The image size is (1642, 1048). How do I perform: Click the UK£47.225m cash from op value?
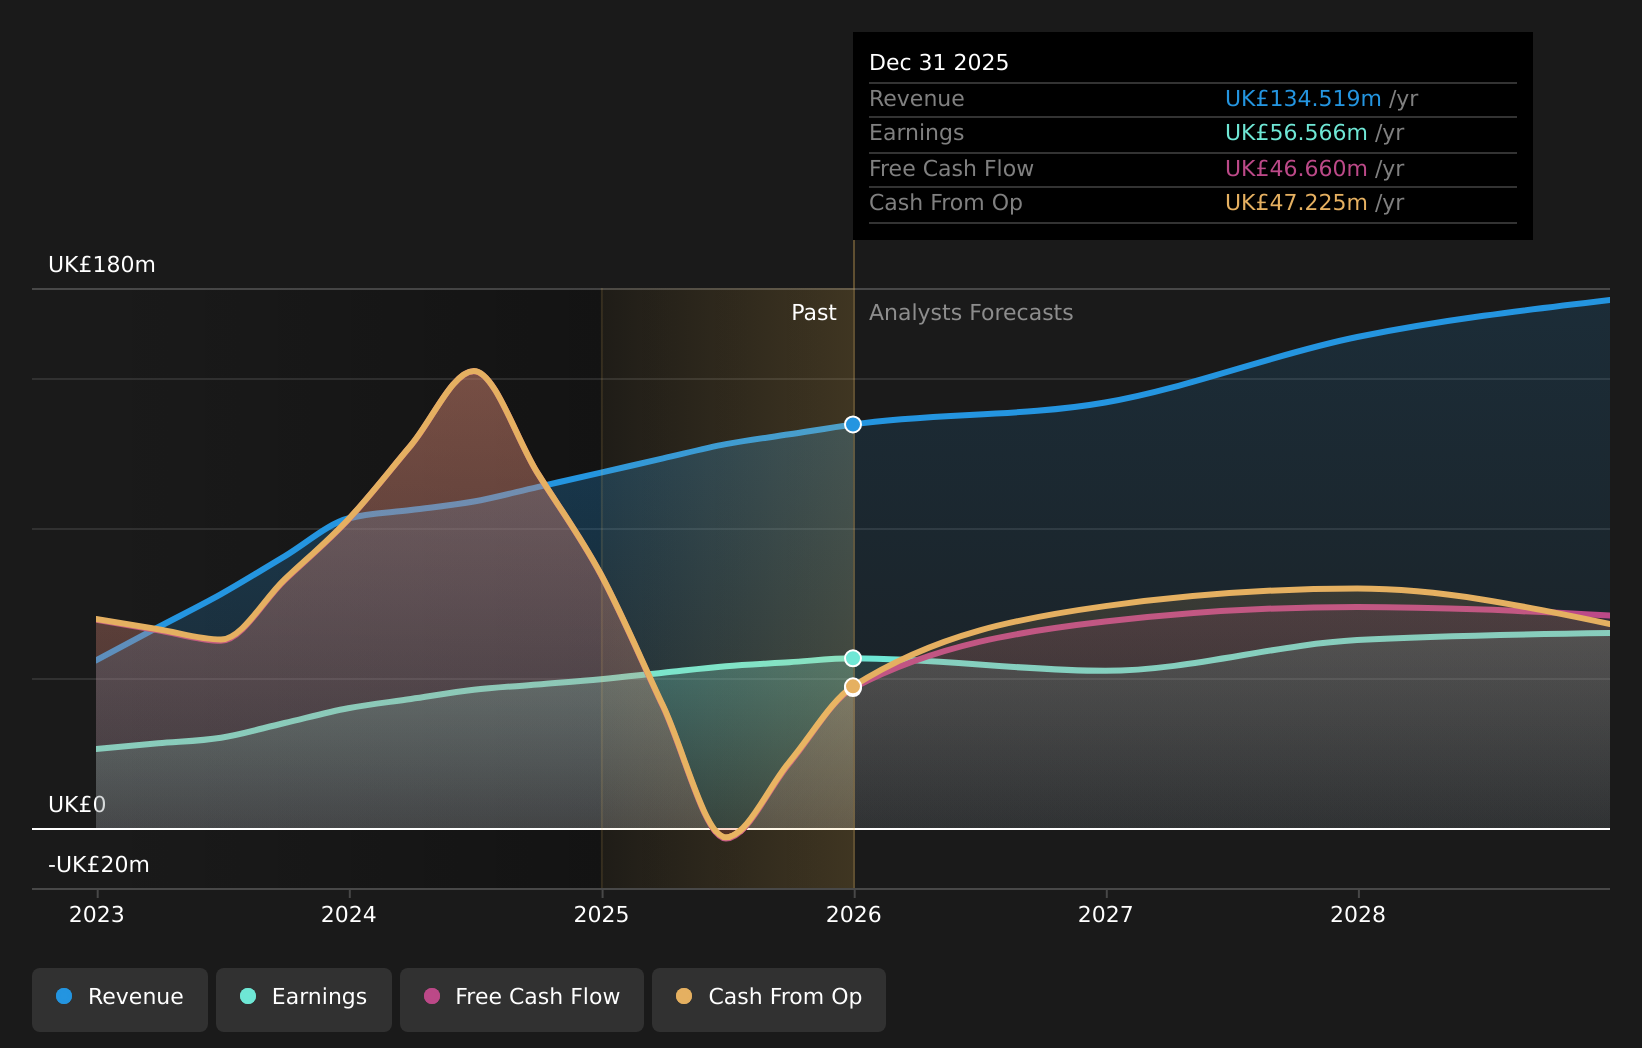tap(1296, 203)
